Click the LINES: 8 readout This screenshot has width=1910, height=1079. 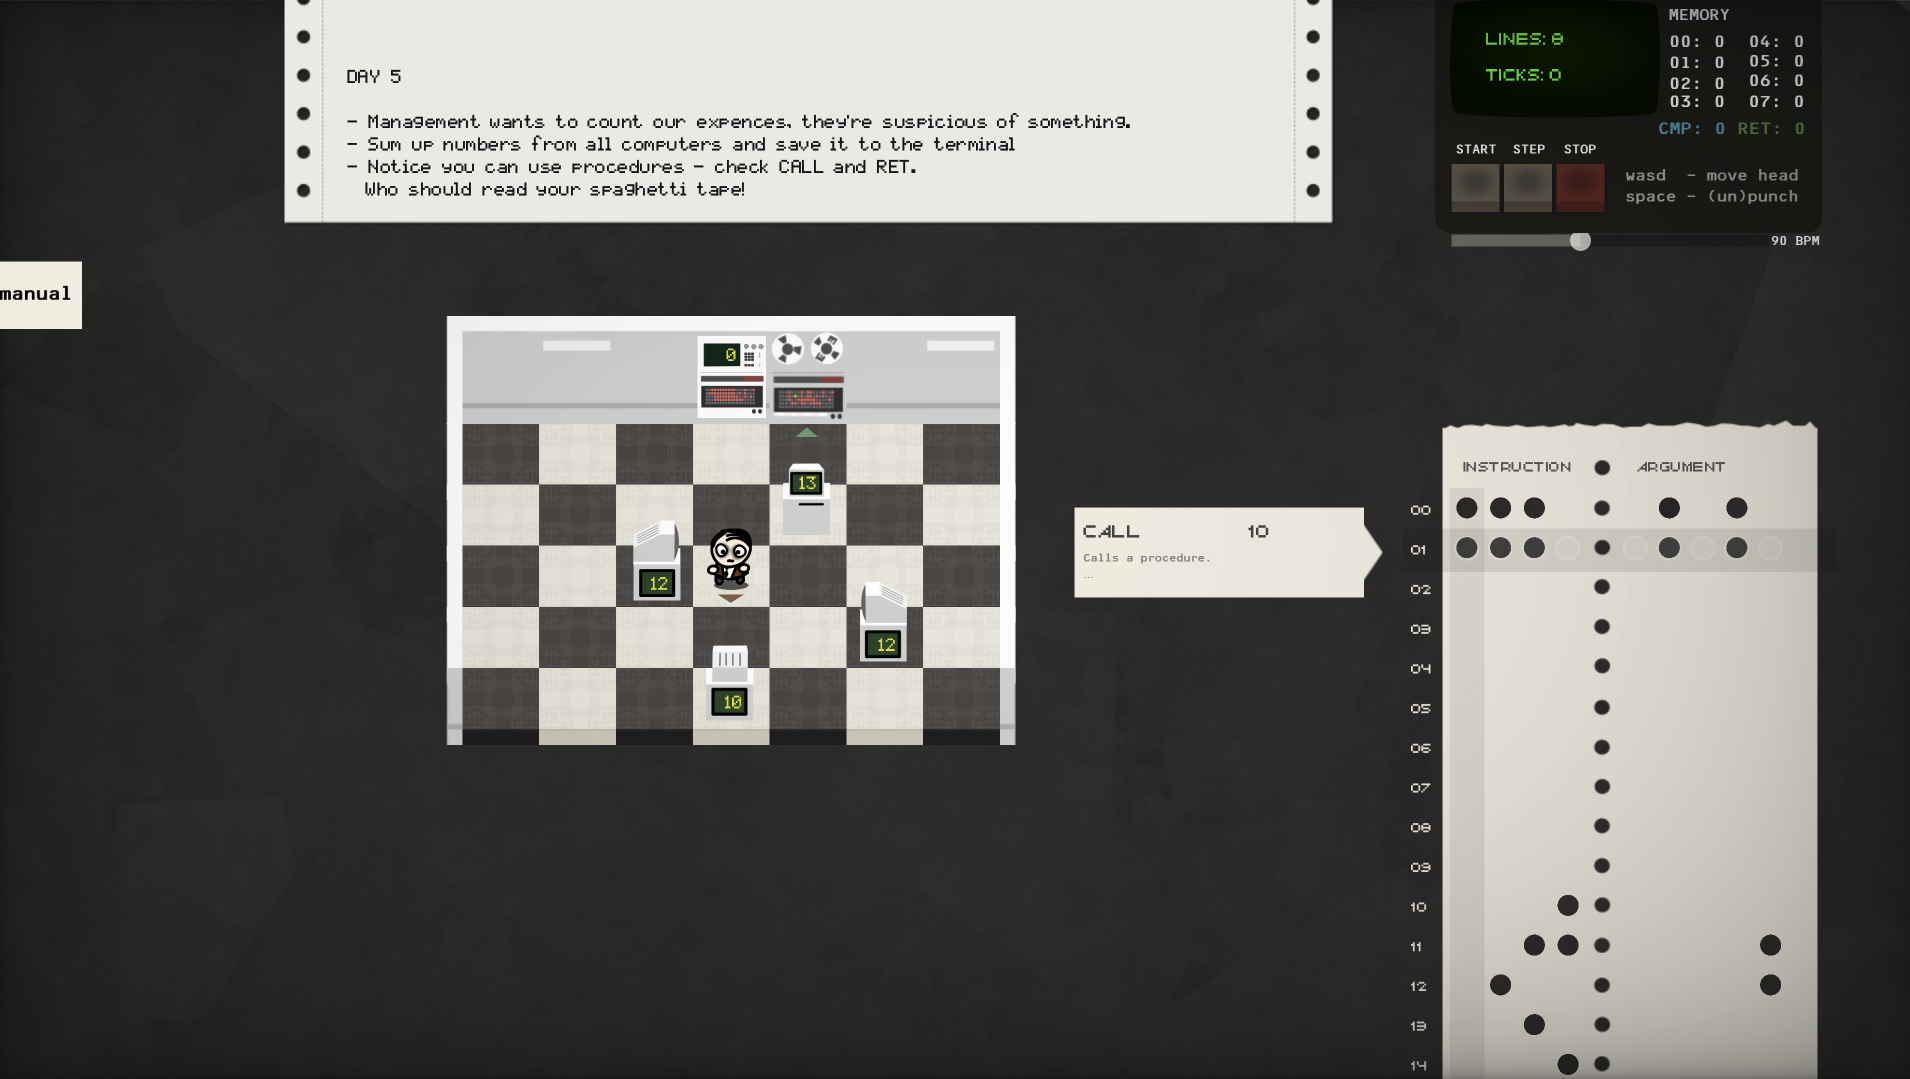(x=1524, y=39)
